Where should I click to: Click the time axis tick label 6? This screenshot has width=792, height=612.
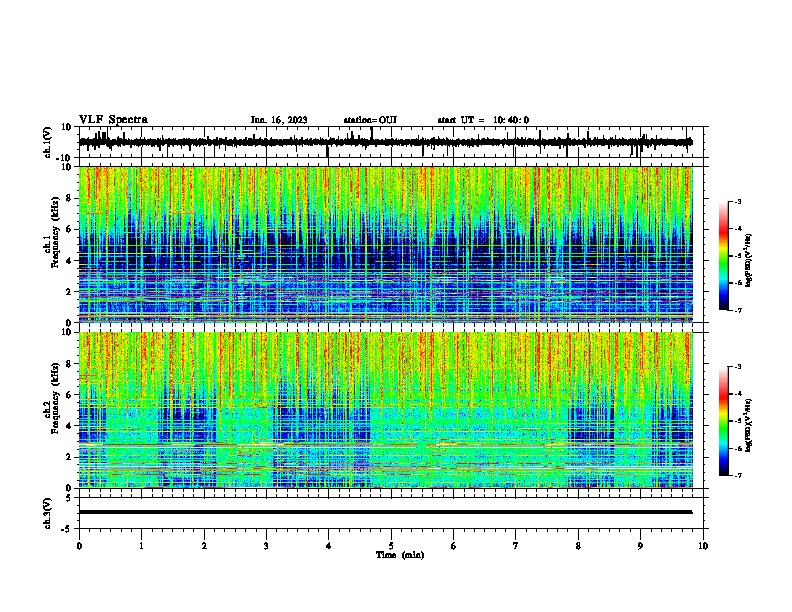454,546
